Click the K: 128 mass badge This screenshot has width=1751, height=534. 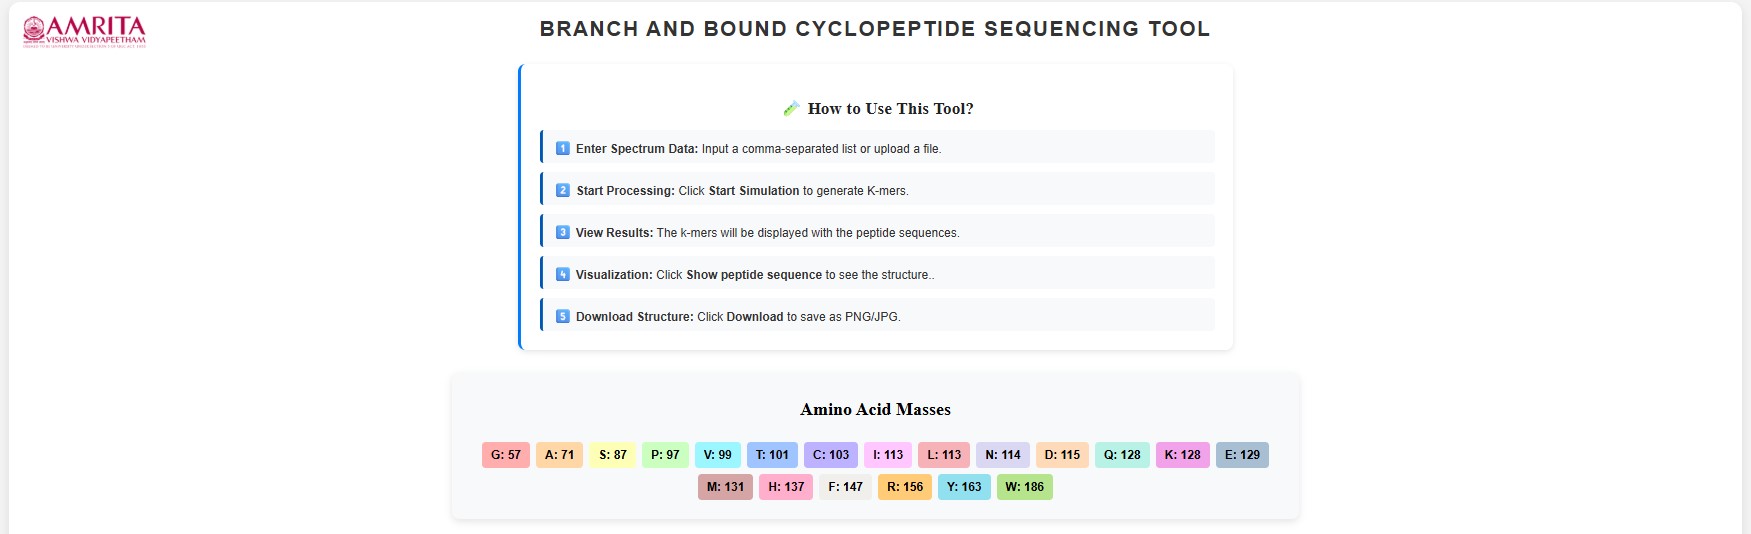[1182, 455]
